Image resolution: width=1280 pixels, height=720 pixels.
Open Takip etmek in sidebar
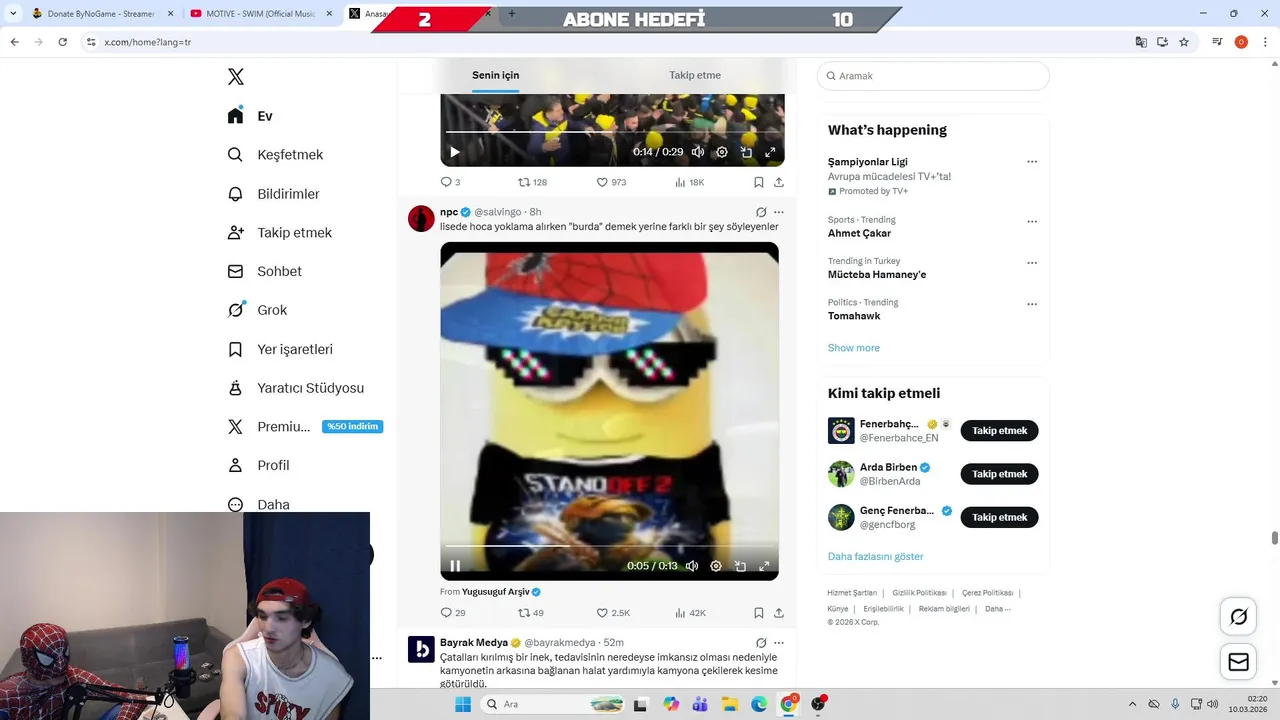pos(280,233)
